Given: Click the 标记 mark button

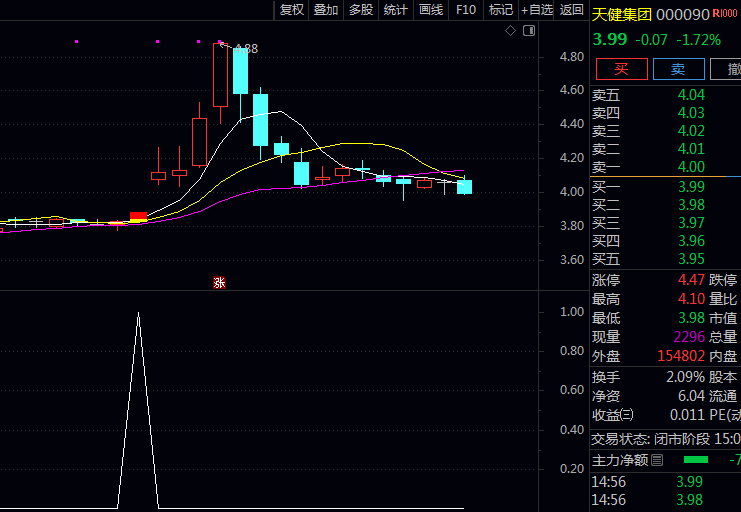Looking at the screenshot, I should click(500, 10).
